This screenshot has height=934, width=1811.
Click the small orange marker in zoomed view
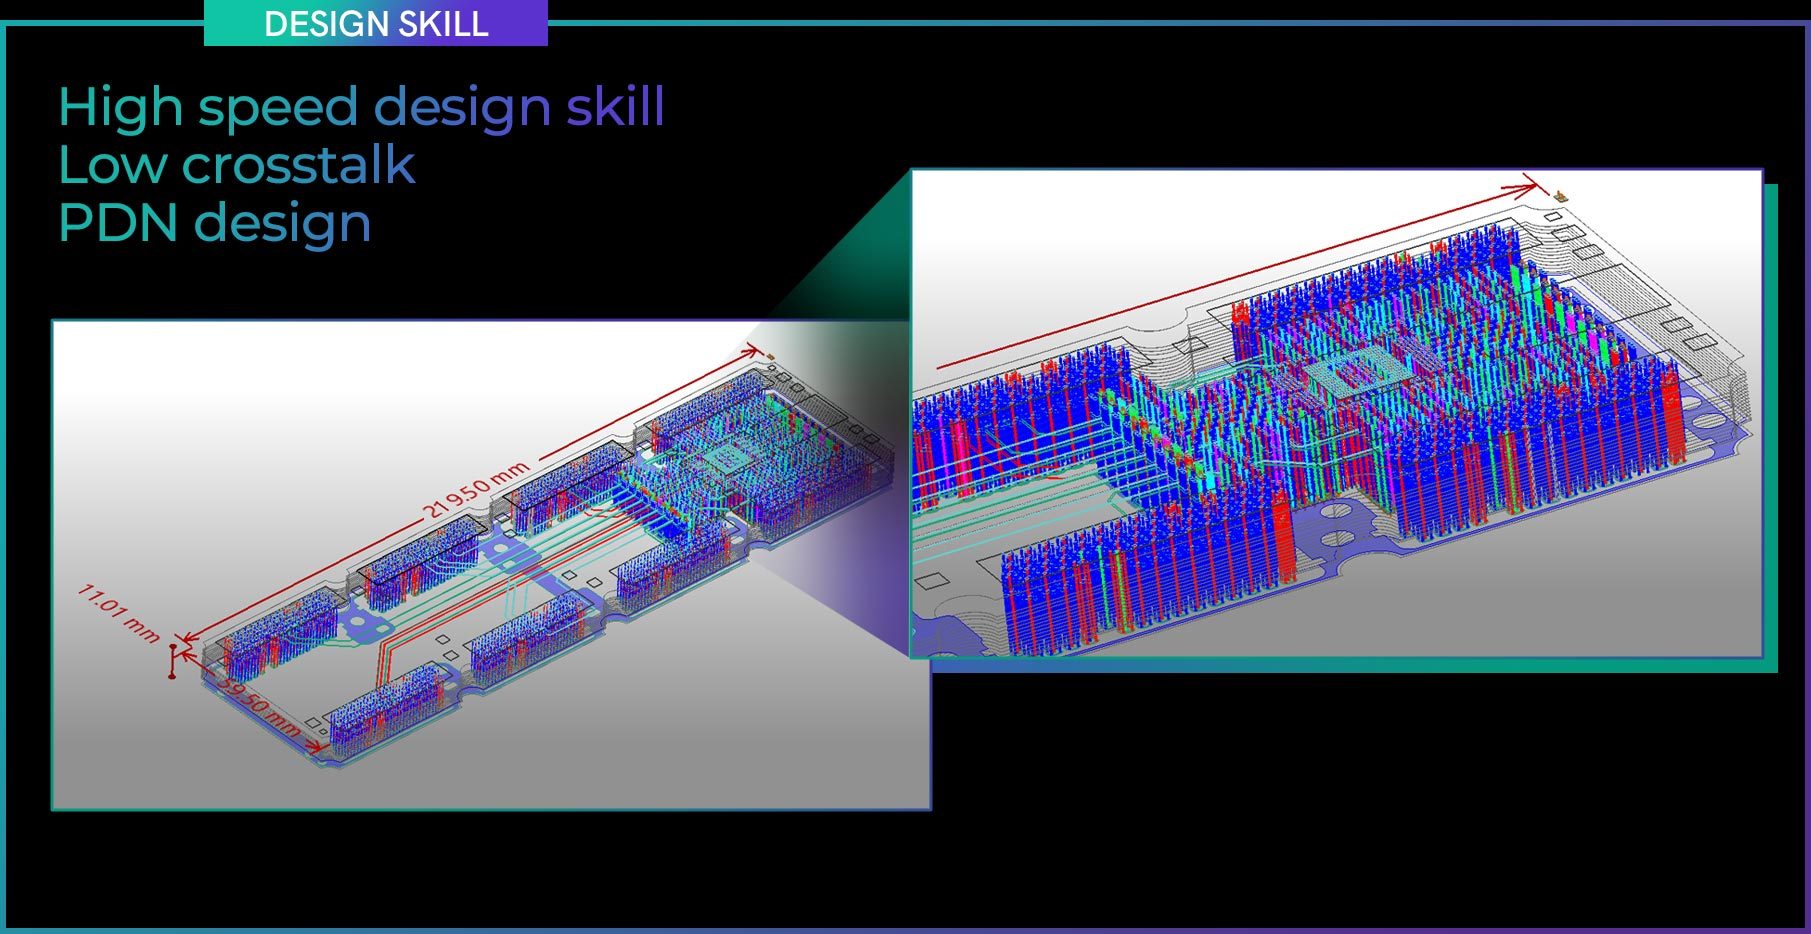(1559, 195)
